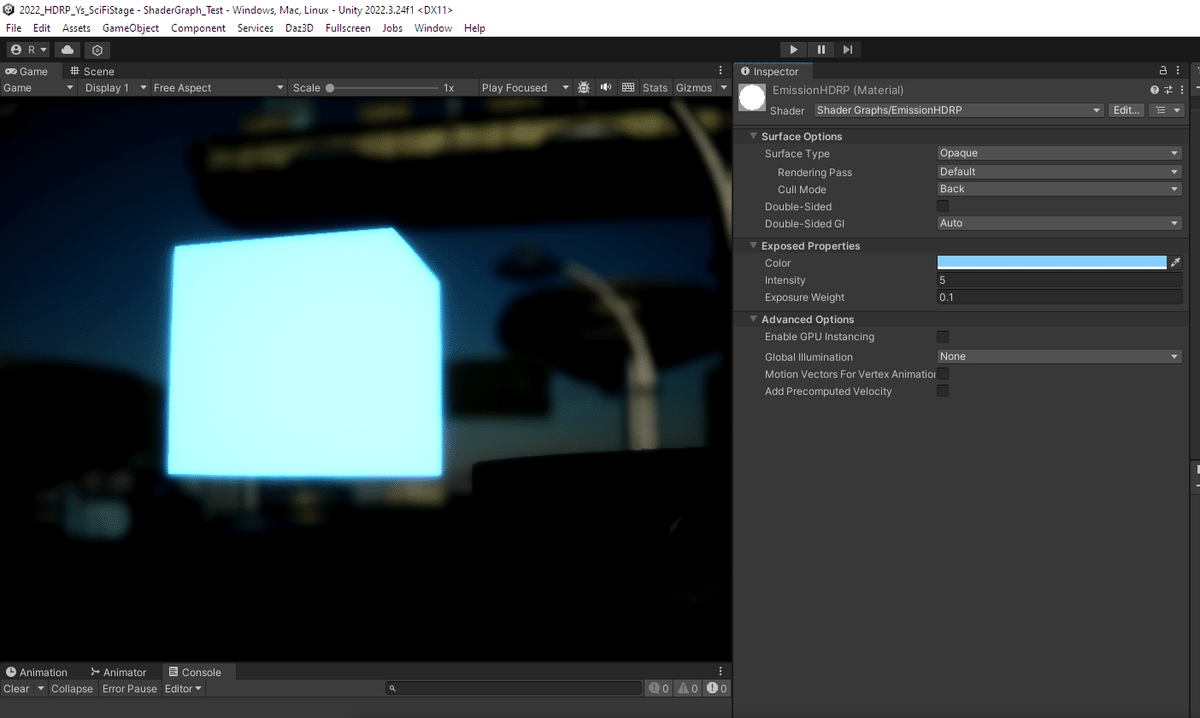
Task: Show Stats overlay in the Game view
Action: tap(655, 87)
